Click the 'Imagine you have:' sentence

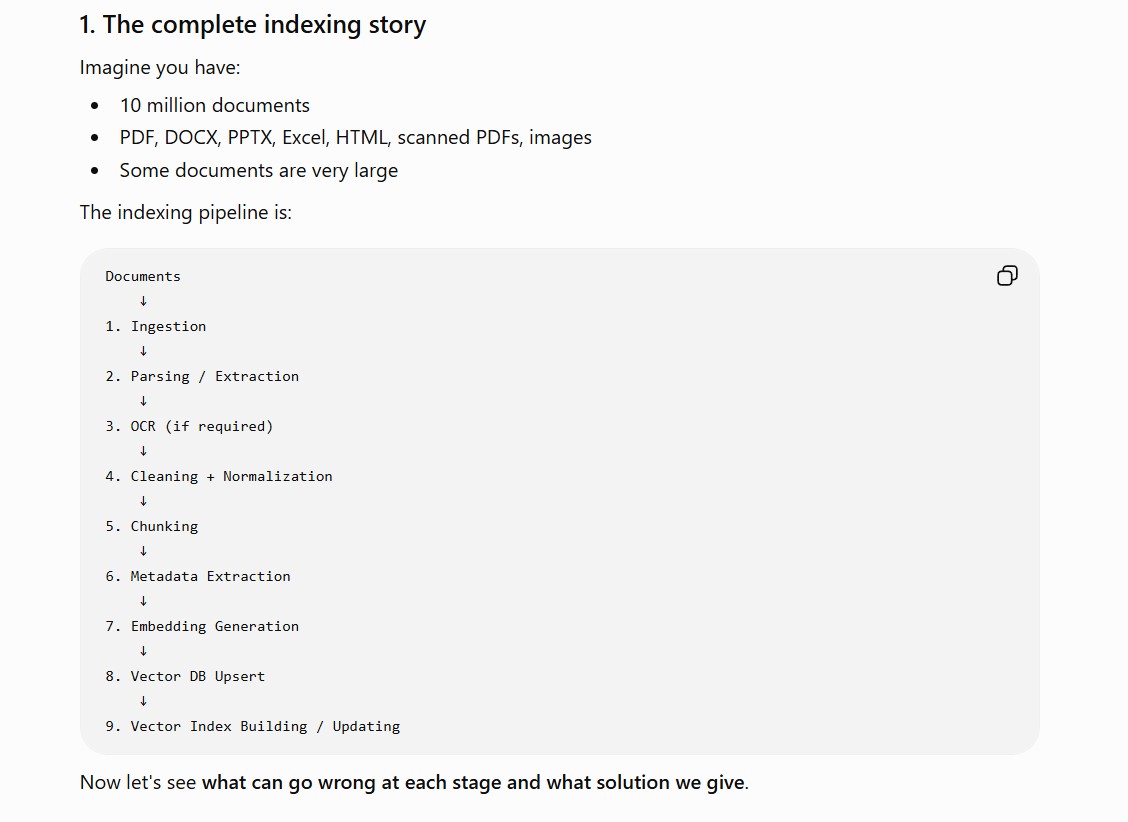pos(160,67)
